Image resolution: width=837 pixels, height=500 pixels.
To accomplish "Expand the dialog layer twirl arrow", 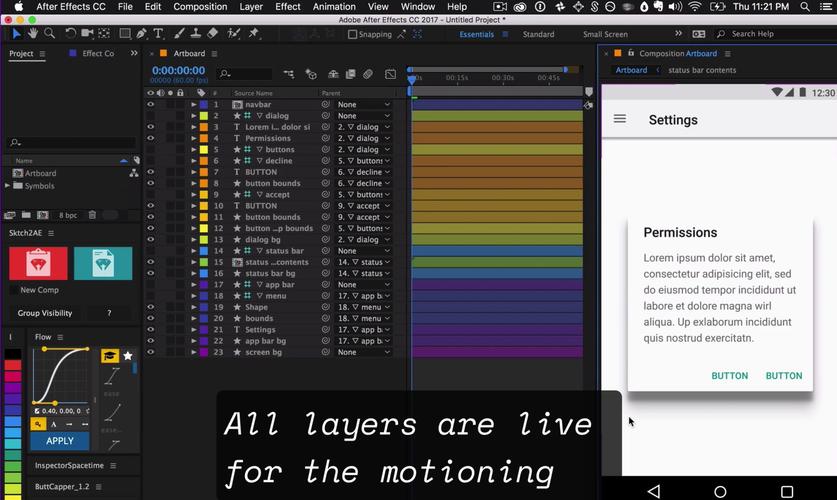I will pos(194,116).
